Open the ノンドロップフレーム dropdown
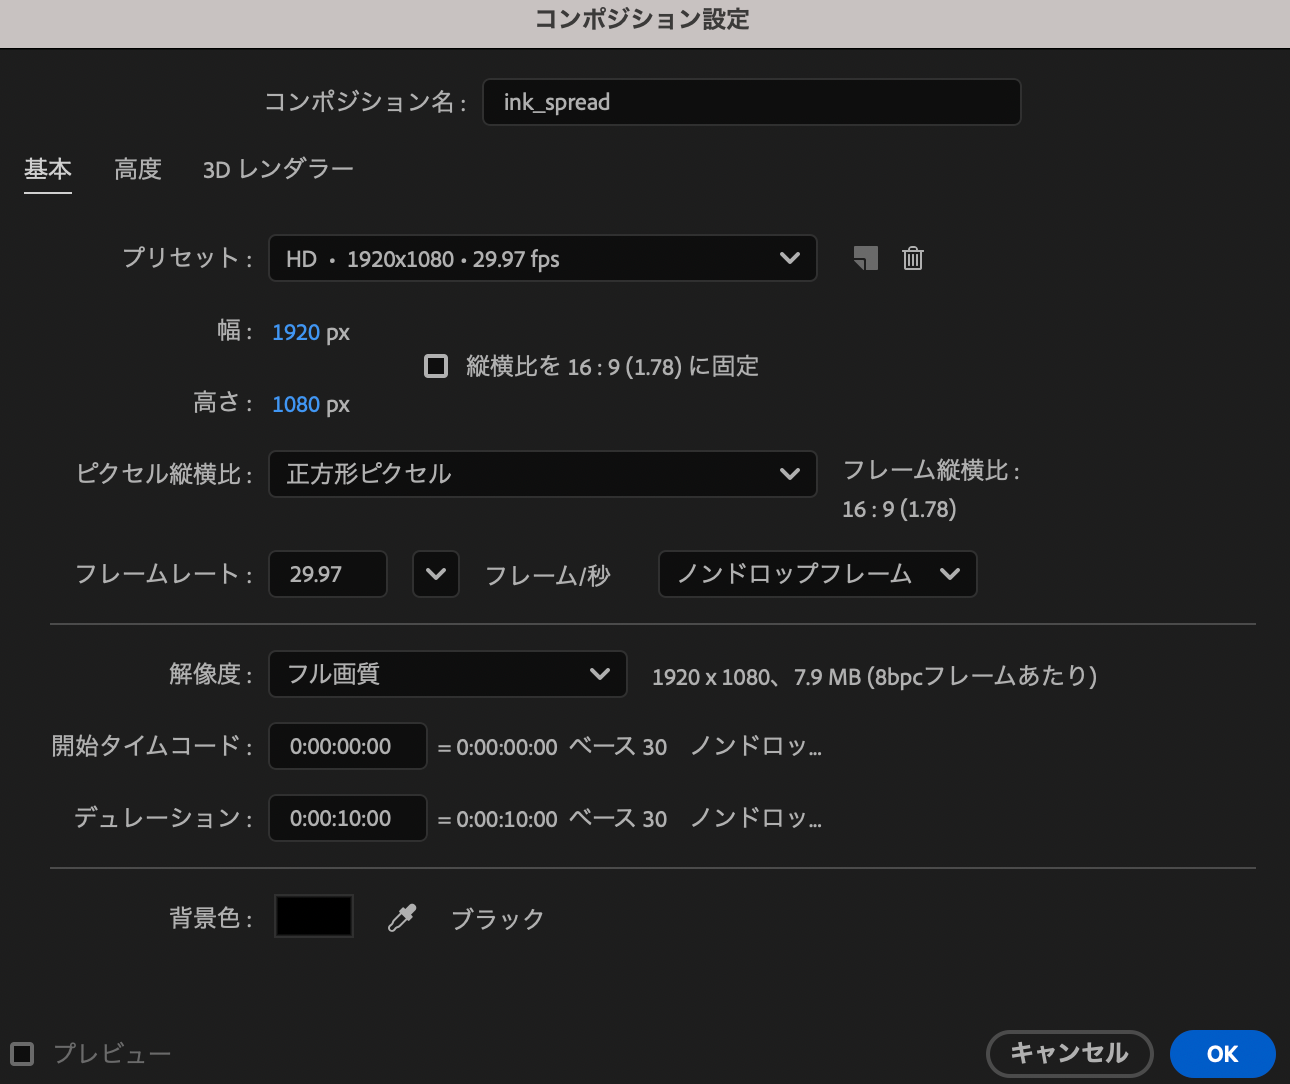 (x=817, y=574)
